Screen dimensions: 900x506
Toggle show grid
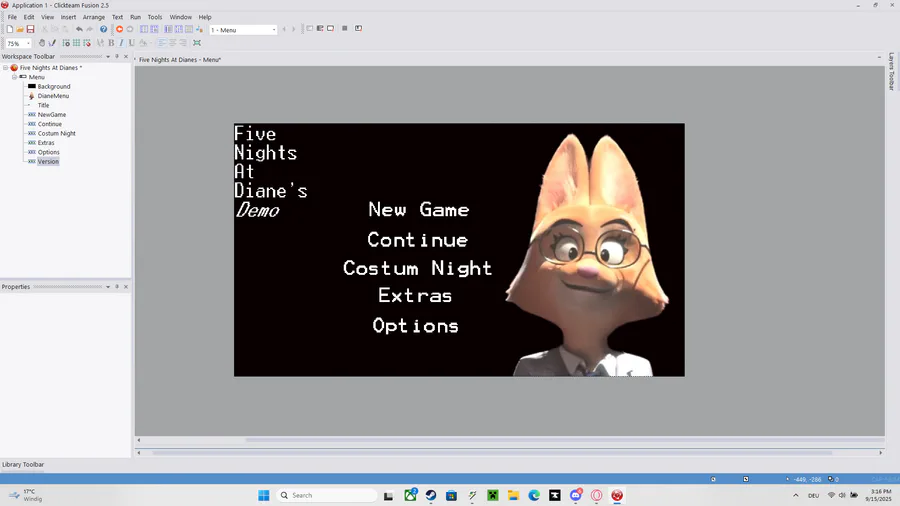pos(76,43)
